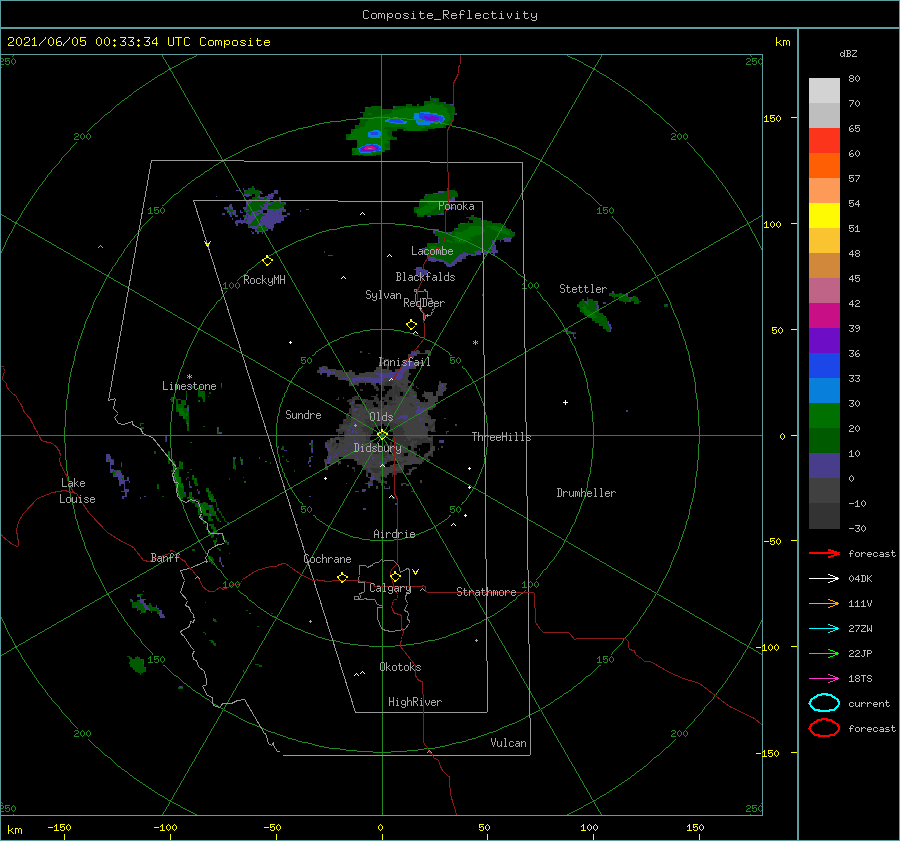Click the red forecast arrow in legend

824,553
